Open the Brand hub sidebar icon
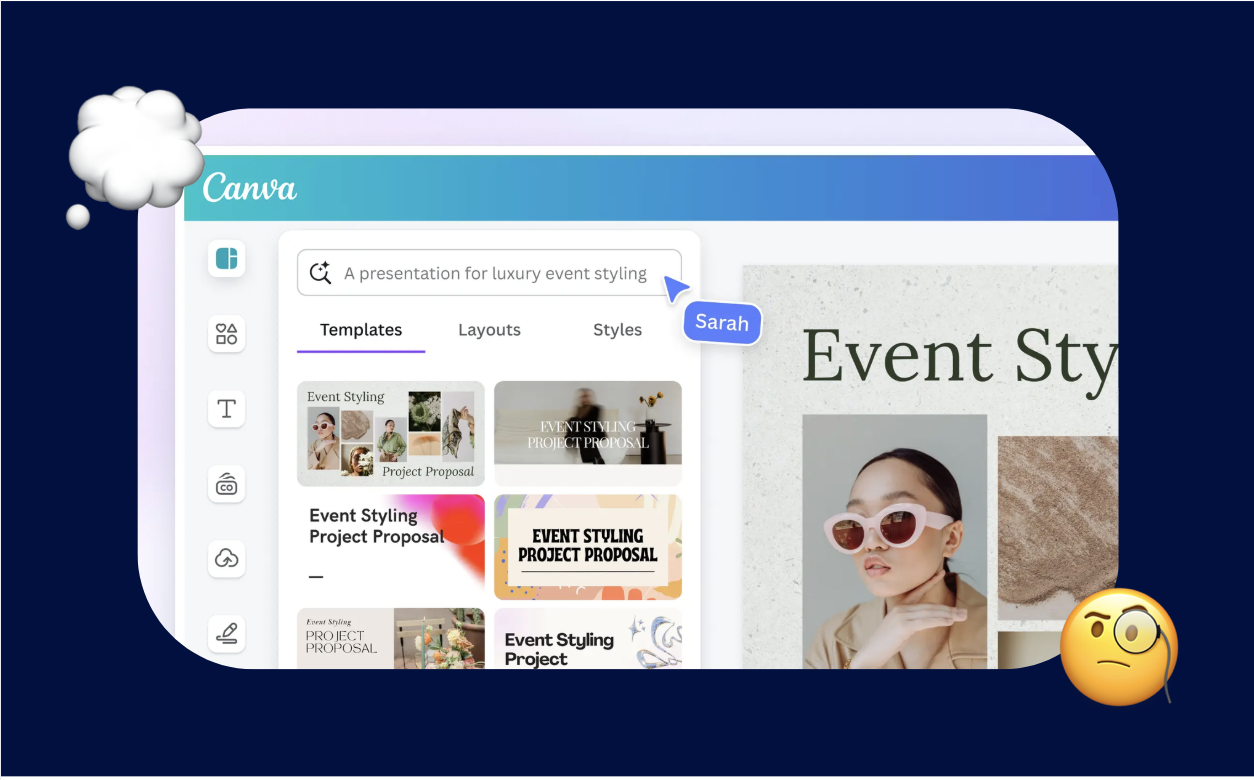Image resolution: width=1254 pixels, height=780 pixels. tap(227, 484)
